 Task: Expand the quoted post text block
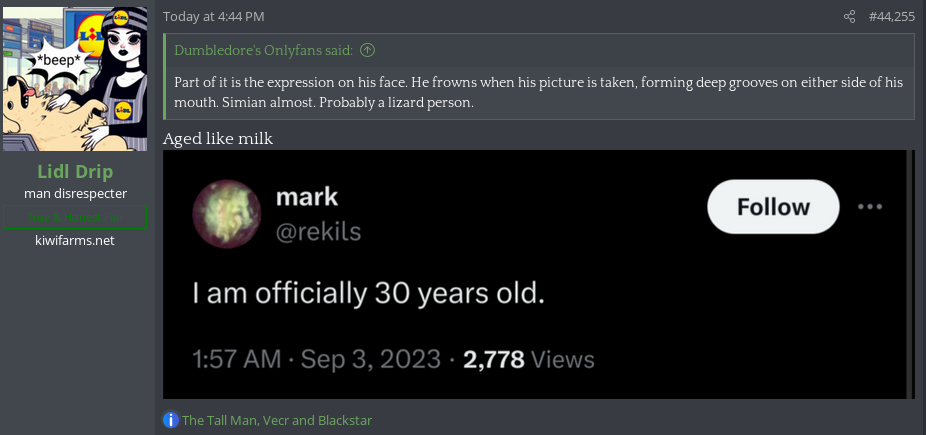tap(540, 91)
